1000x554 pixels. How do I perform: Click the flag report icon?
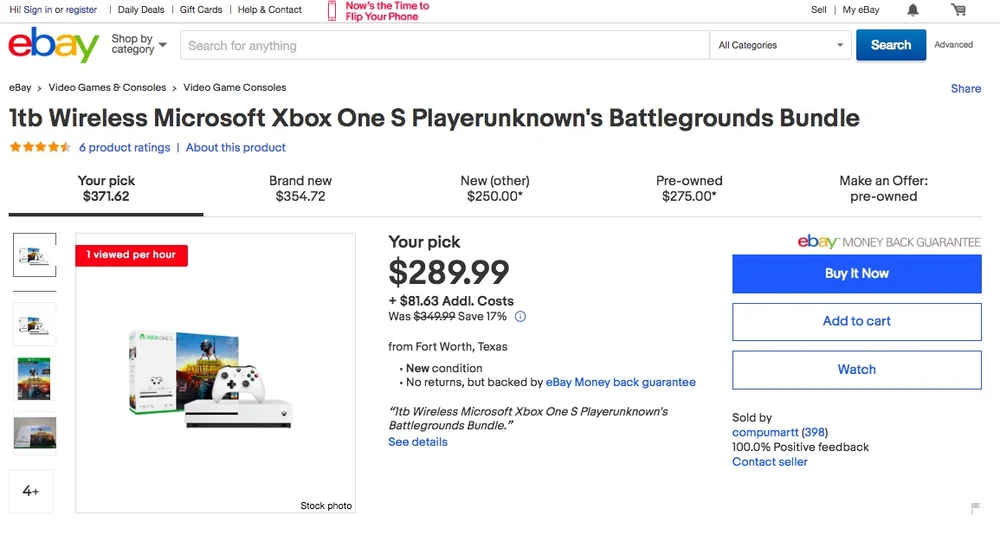tap(975, 509)
